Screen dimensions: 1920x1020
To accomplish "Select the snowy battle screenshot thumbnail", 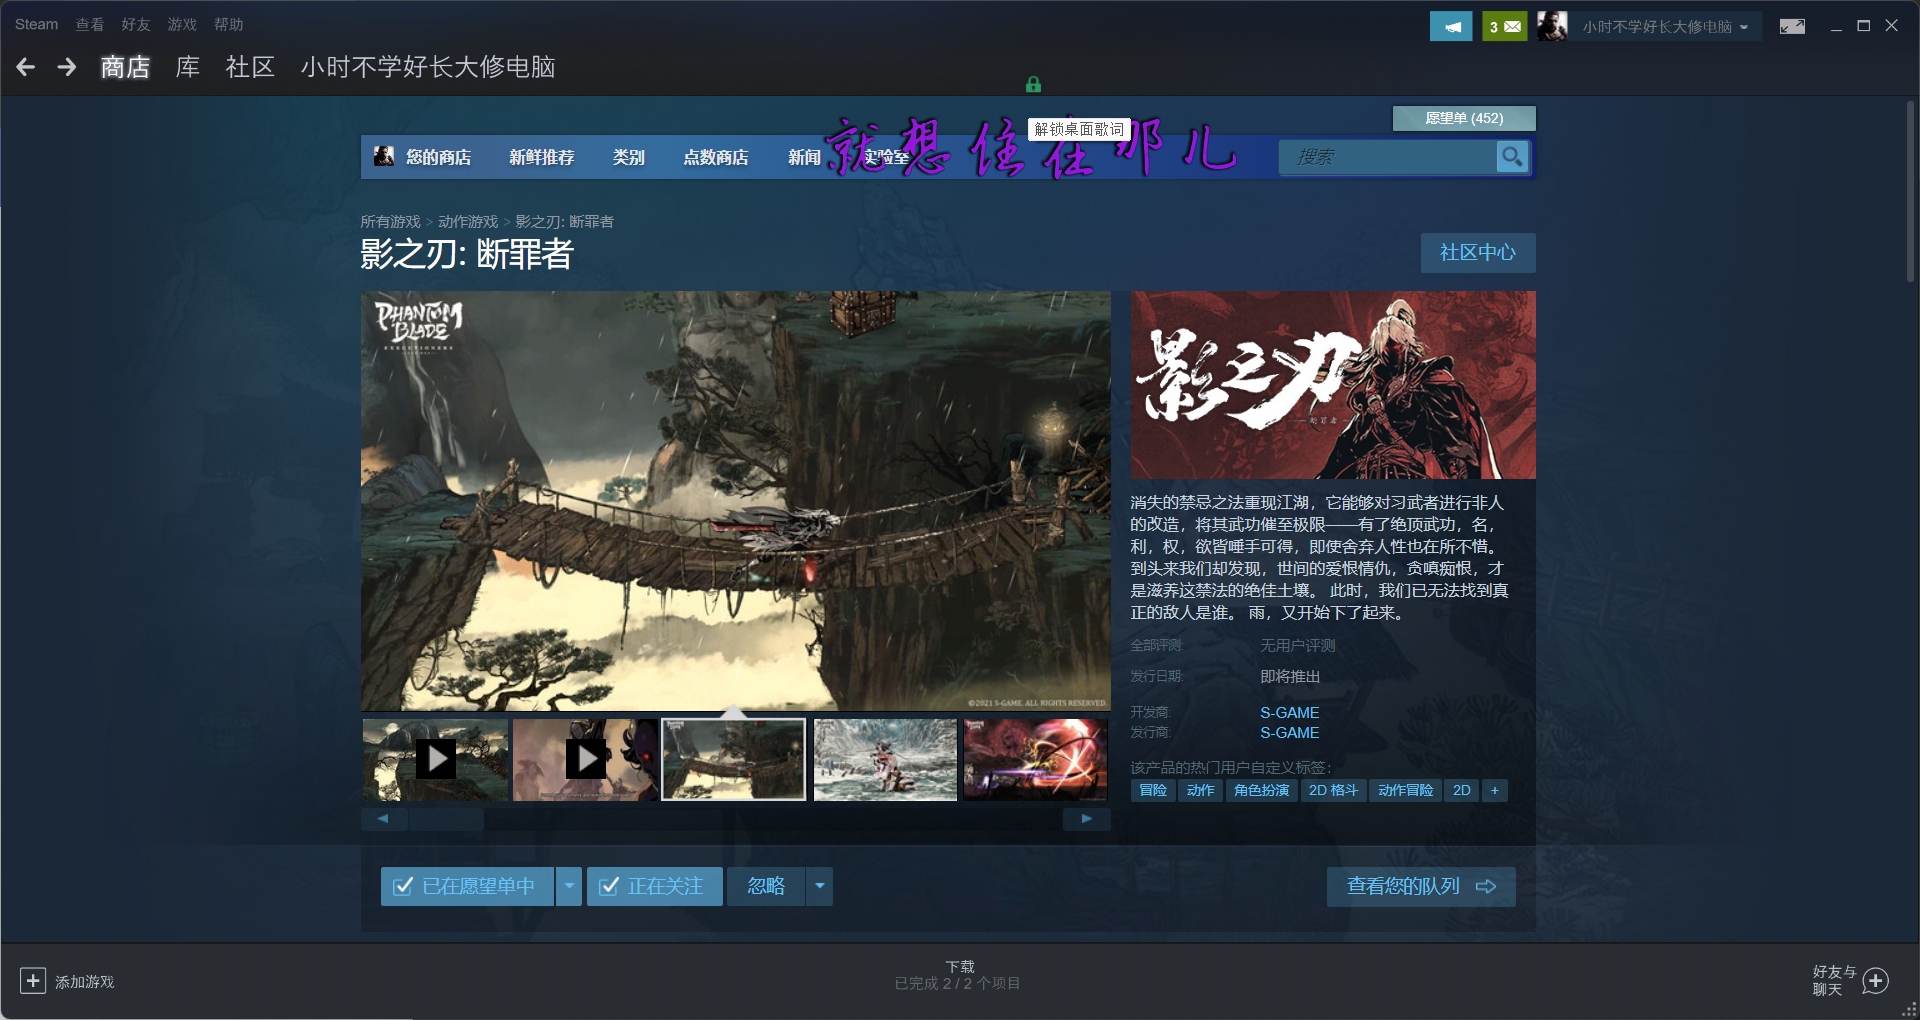I will pos(885,759).
